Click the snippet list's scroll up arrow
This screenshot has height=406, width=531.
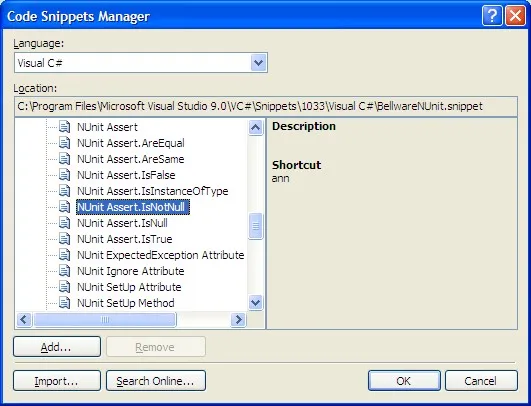(x=255, y=128)
